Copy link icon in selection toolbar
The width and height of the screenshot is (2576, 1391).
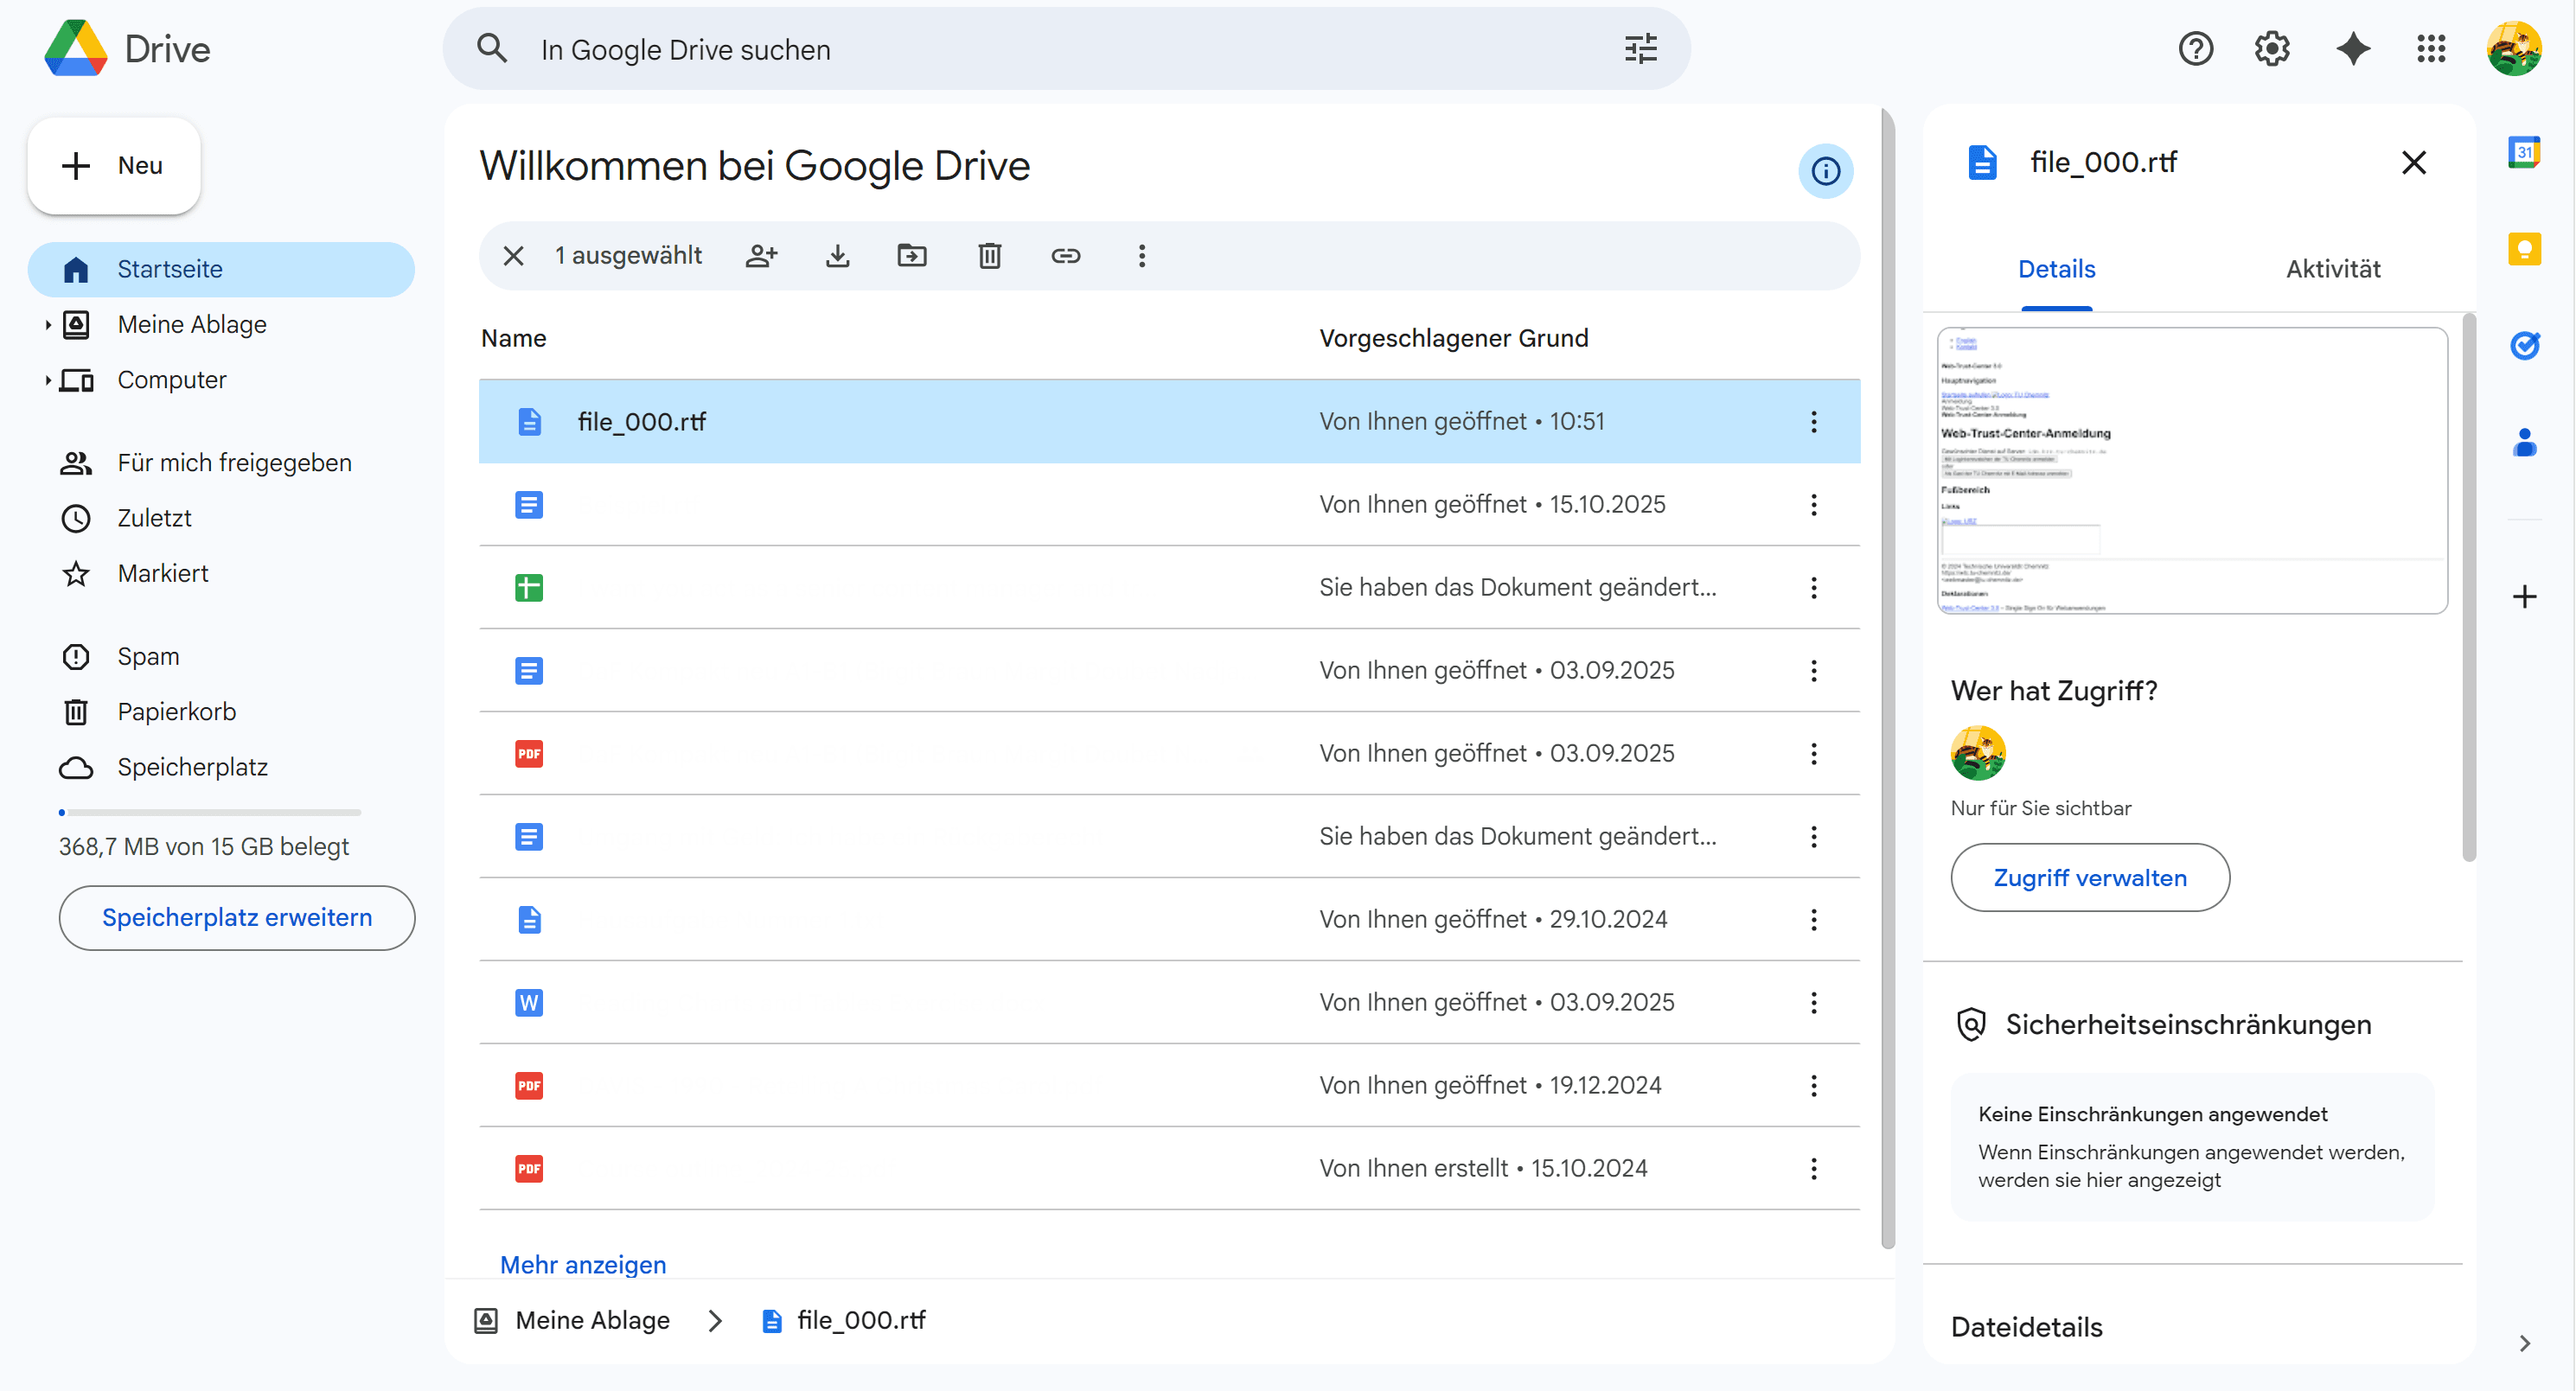pos(1065,256)
